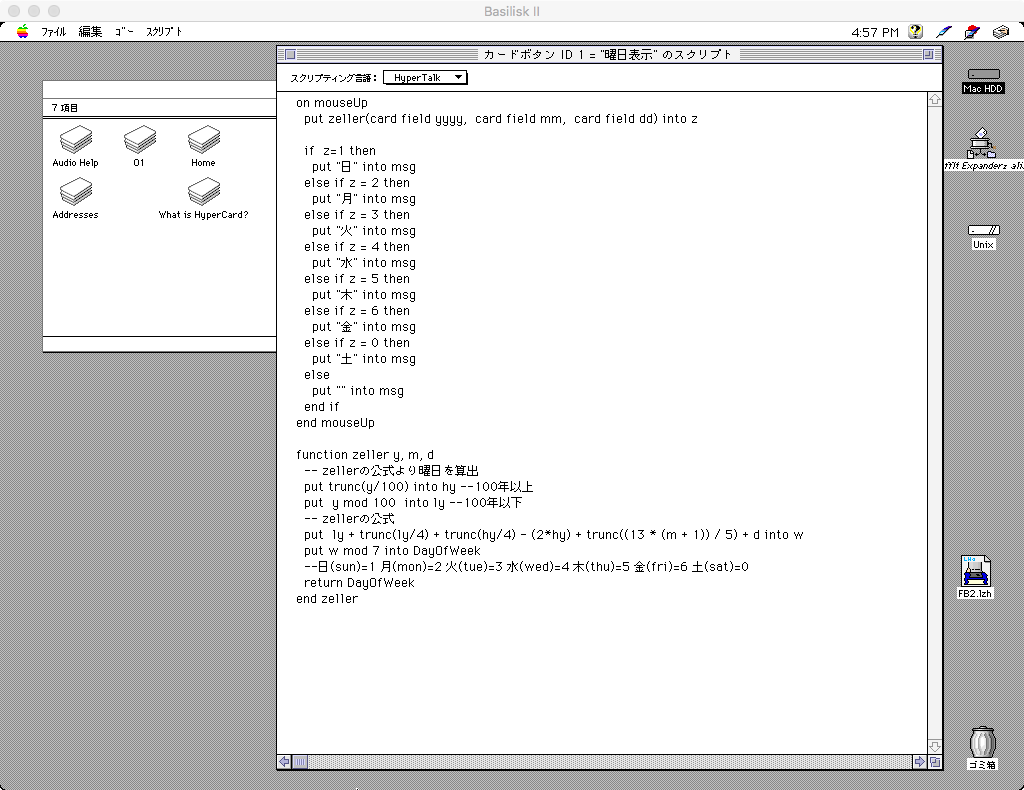Open the 編集 menu
Screen dimensions: 1024x790
pos(90,31)
